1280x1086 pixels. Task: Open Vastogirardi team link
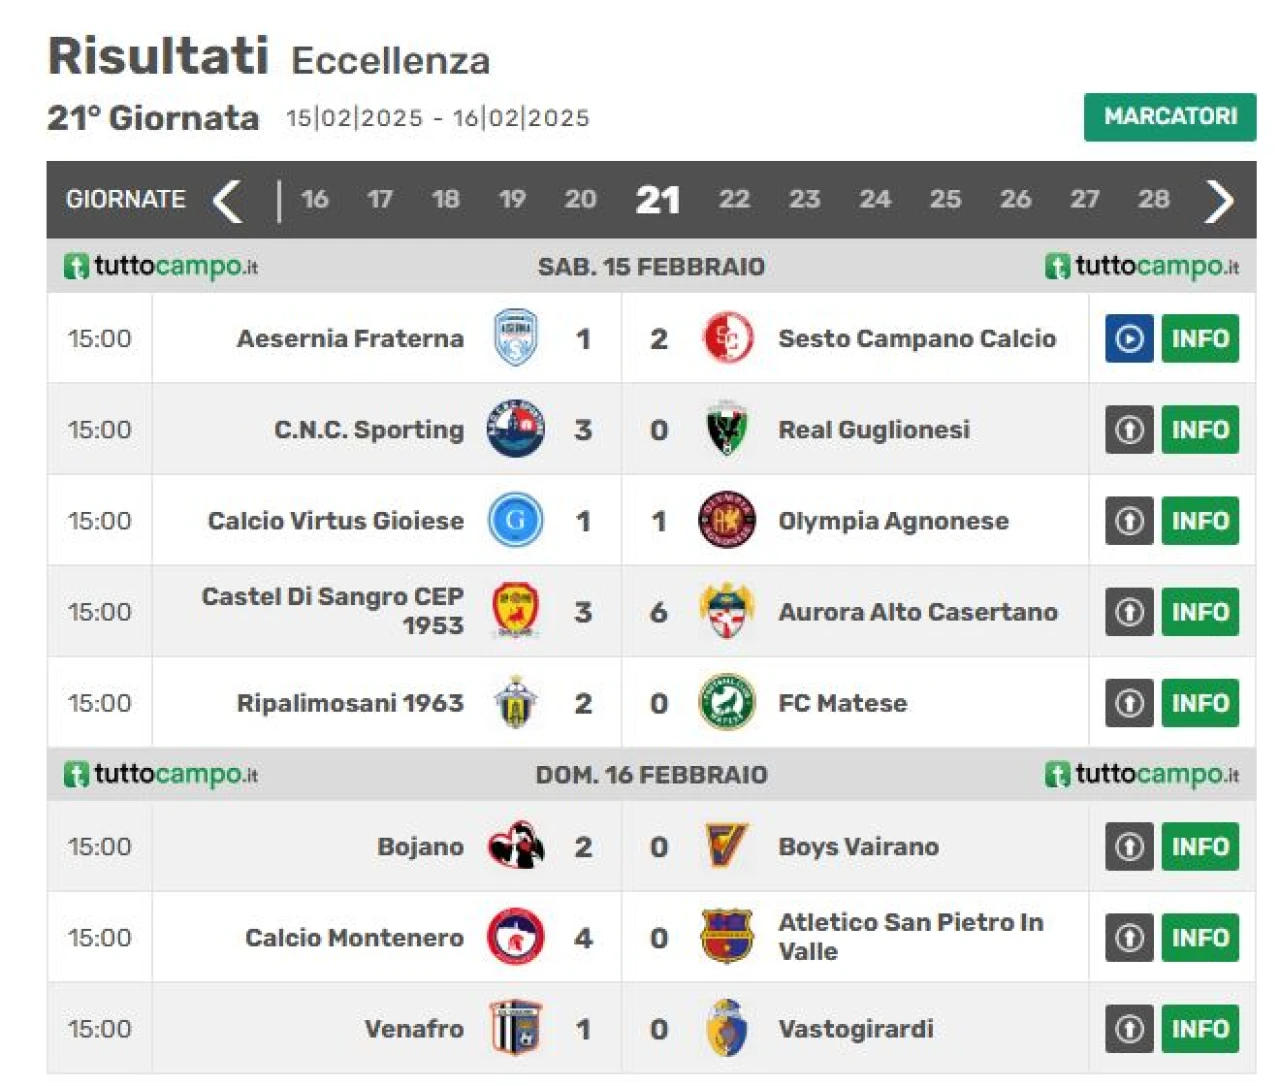click(856, 1028)
